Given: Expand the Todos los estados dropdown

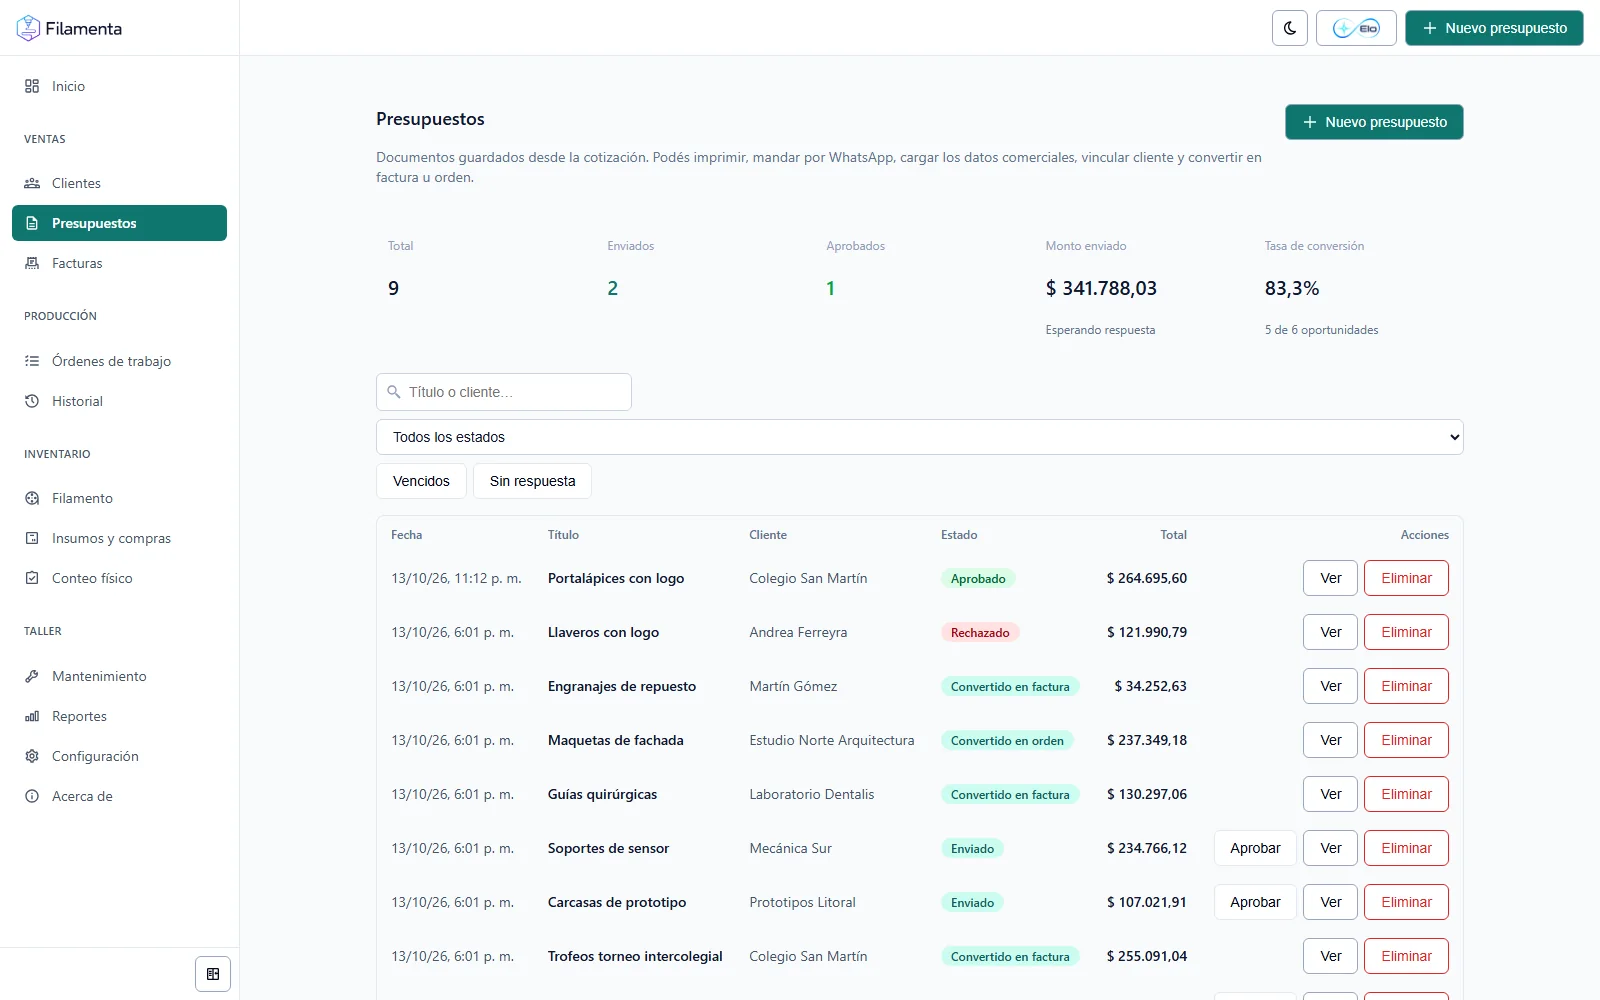Looking at the screenshot, I should coord(920,437).
